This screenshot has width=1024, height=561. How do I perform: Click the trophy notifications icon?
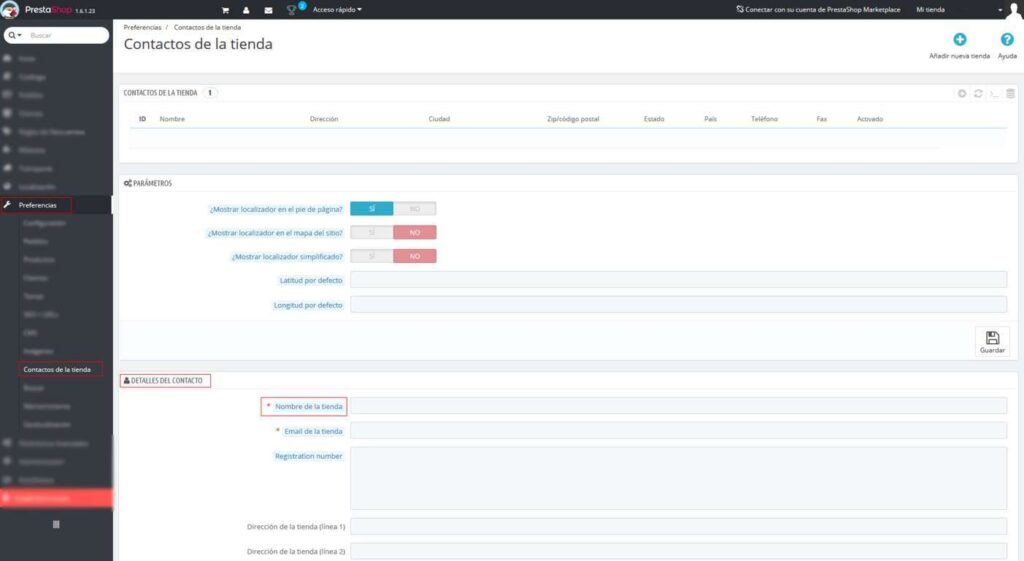(x=292, y=10)
